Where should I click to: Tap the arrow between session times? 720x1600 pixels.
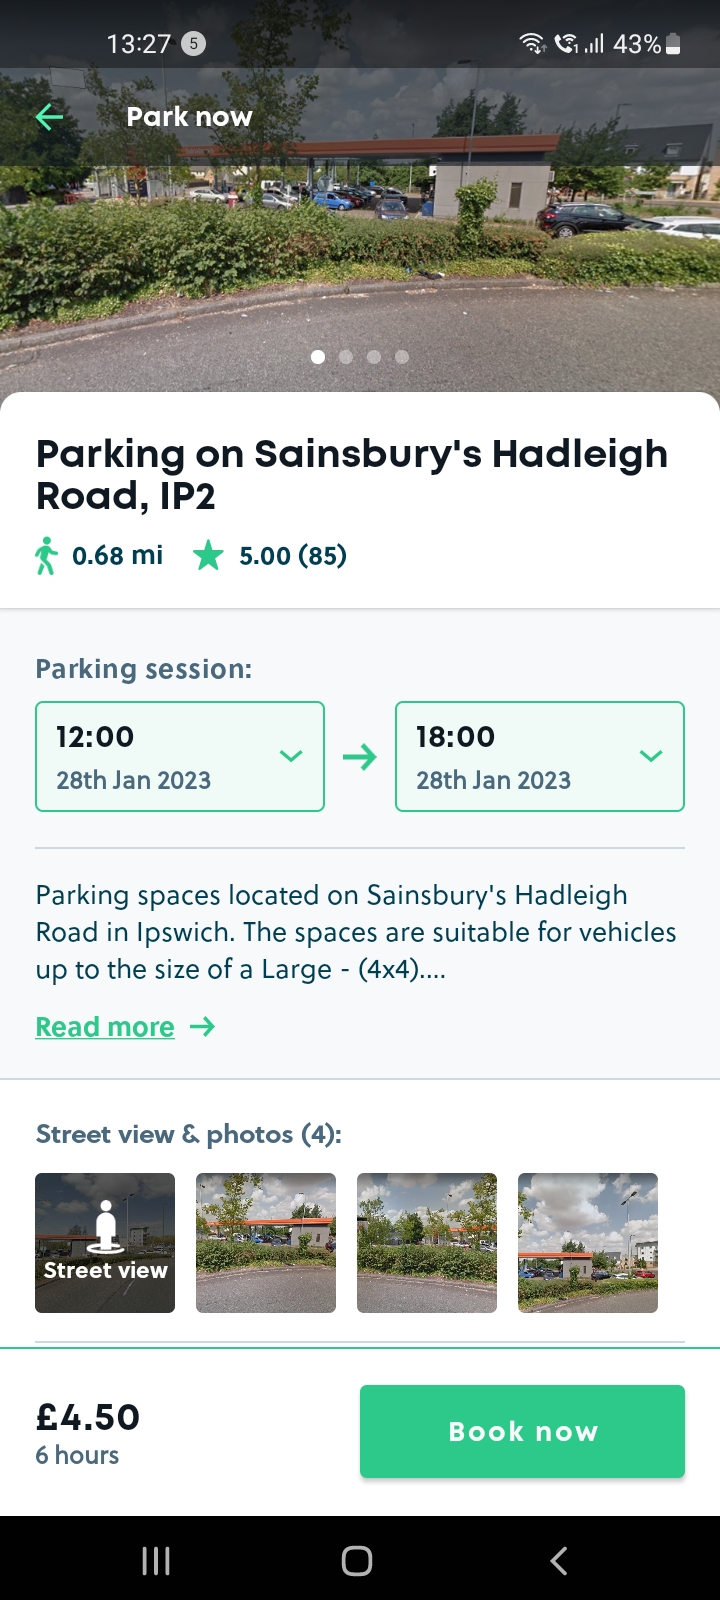pyautogui.click(x=360, y=756)
